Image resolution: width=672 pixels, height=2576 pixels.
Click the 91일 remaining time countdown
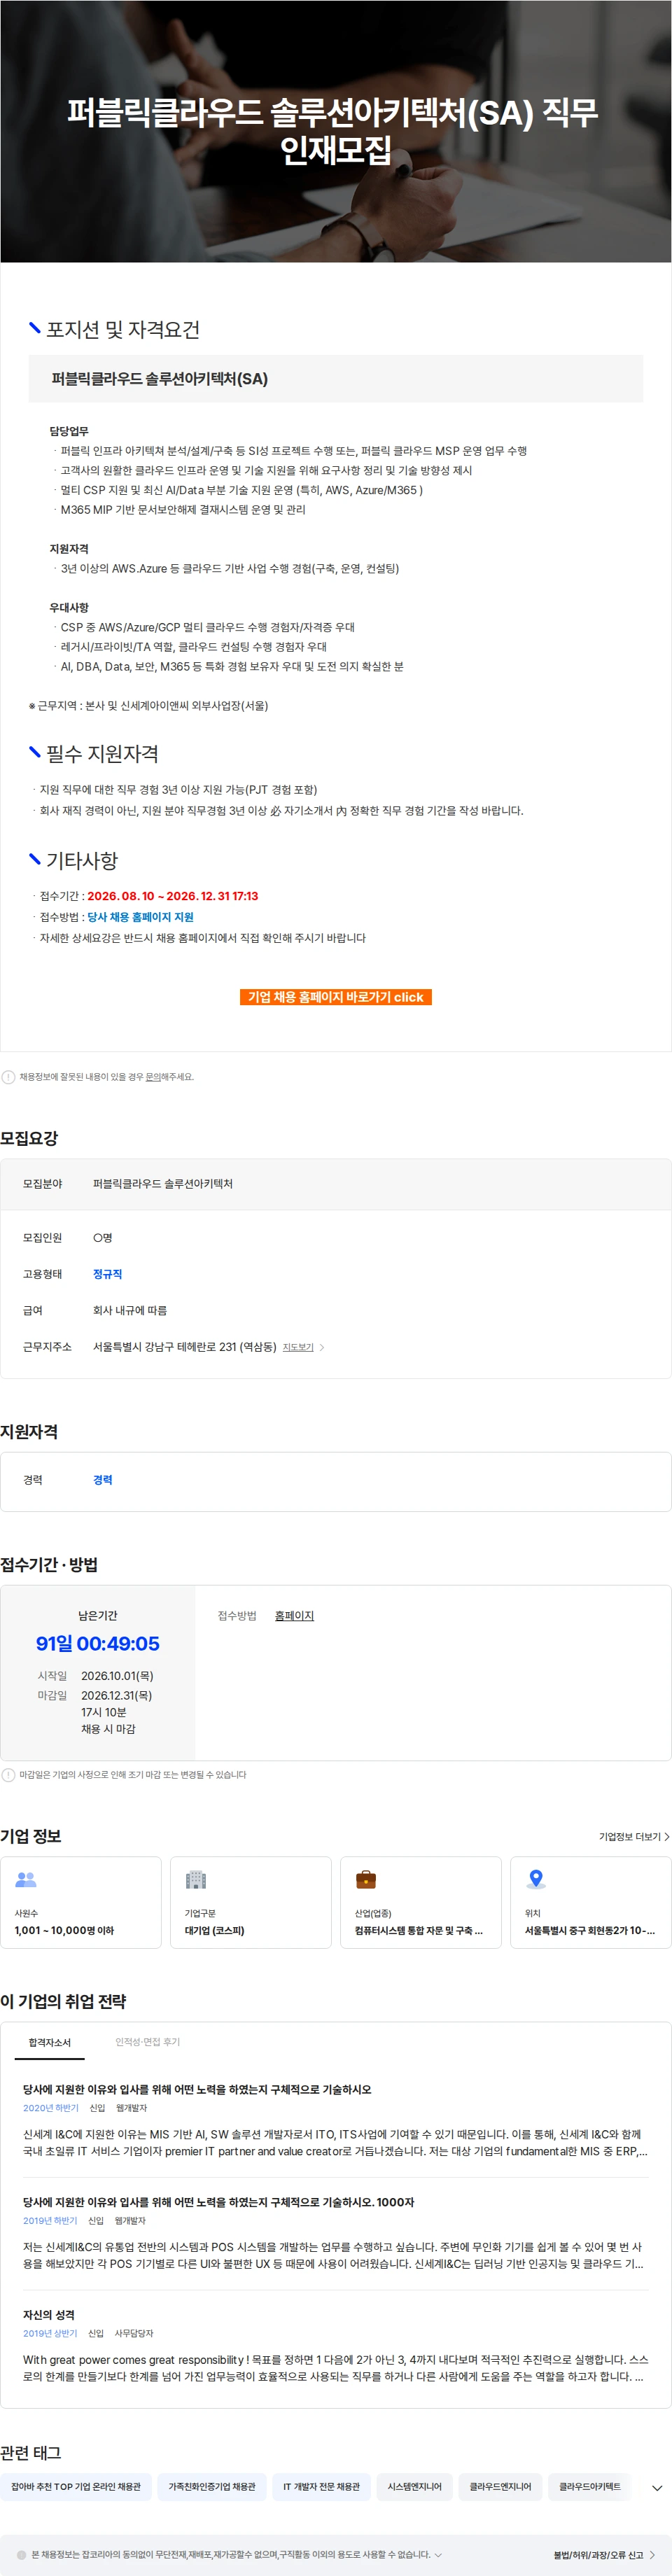click(x=98, y=1644)
